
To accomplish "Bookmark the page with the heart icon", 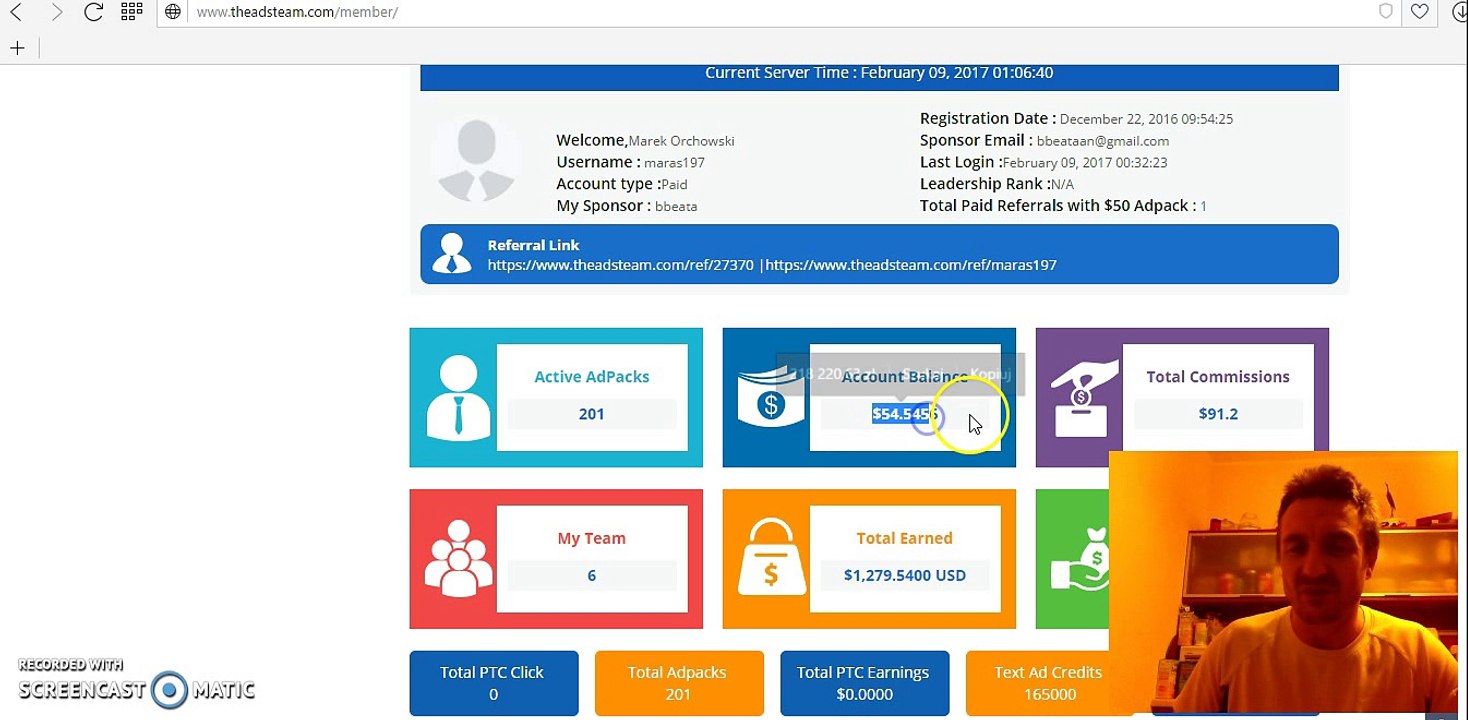I will (x=1419, y=12).
